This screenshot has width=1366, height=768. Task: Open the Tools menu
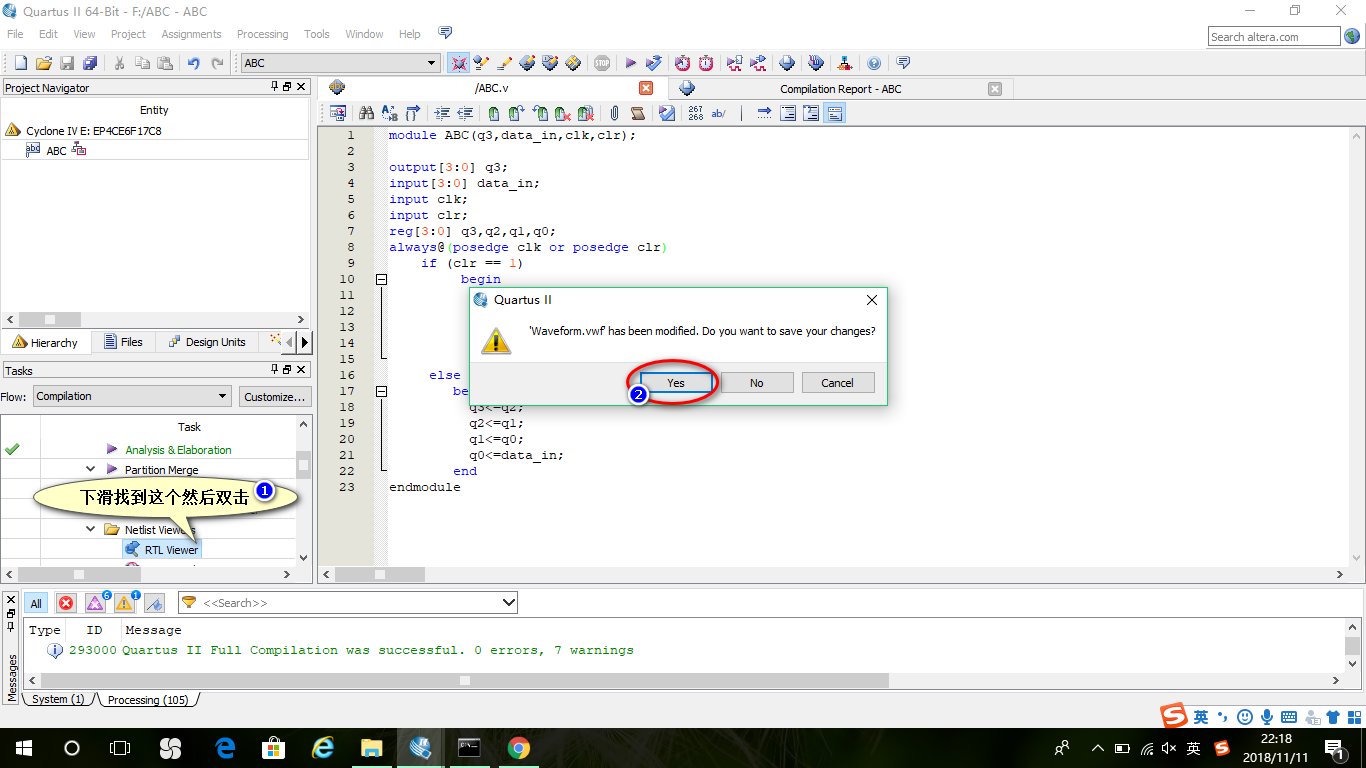click(x=316, y=34)
